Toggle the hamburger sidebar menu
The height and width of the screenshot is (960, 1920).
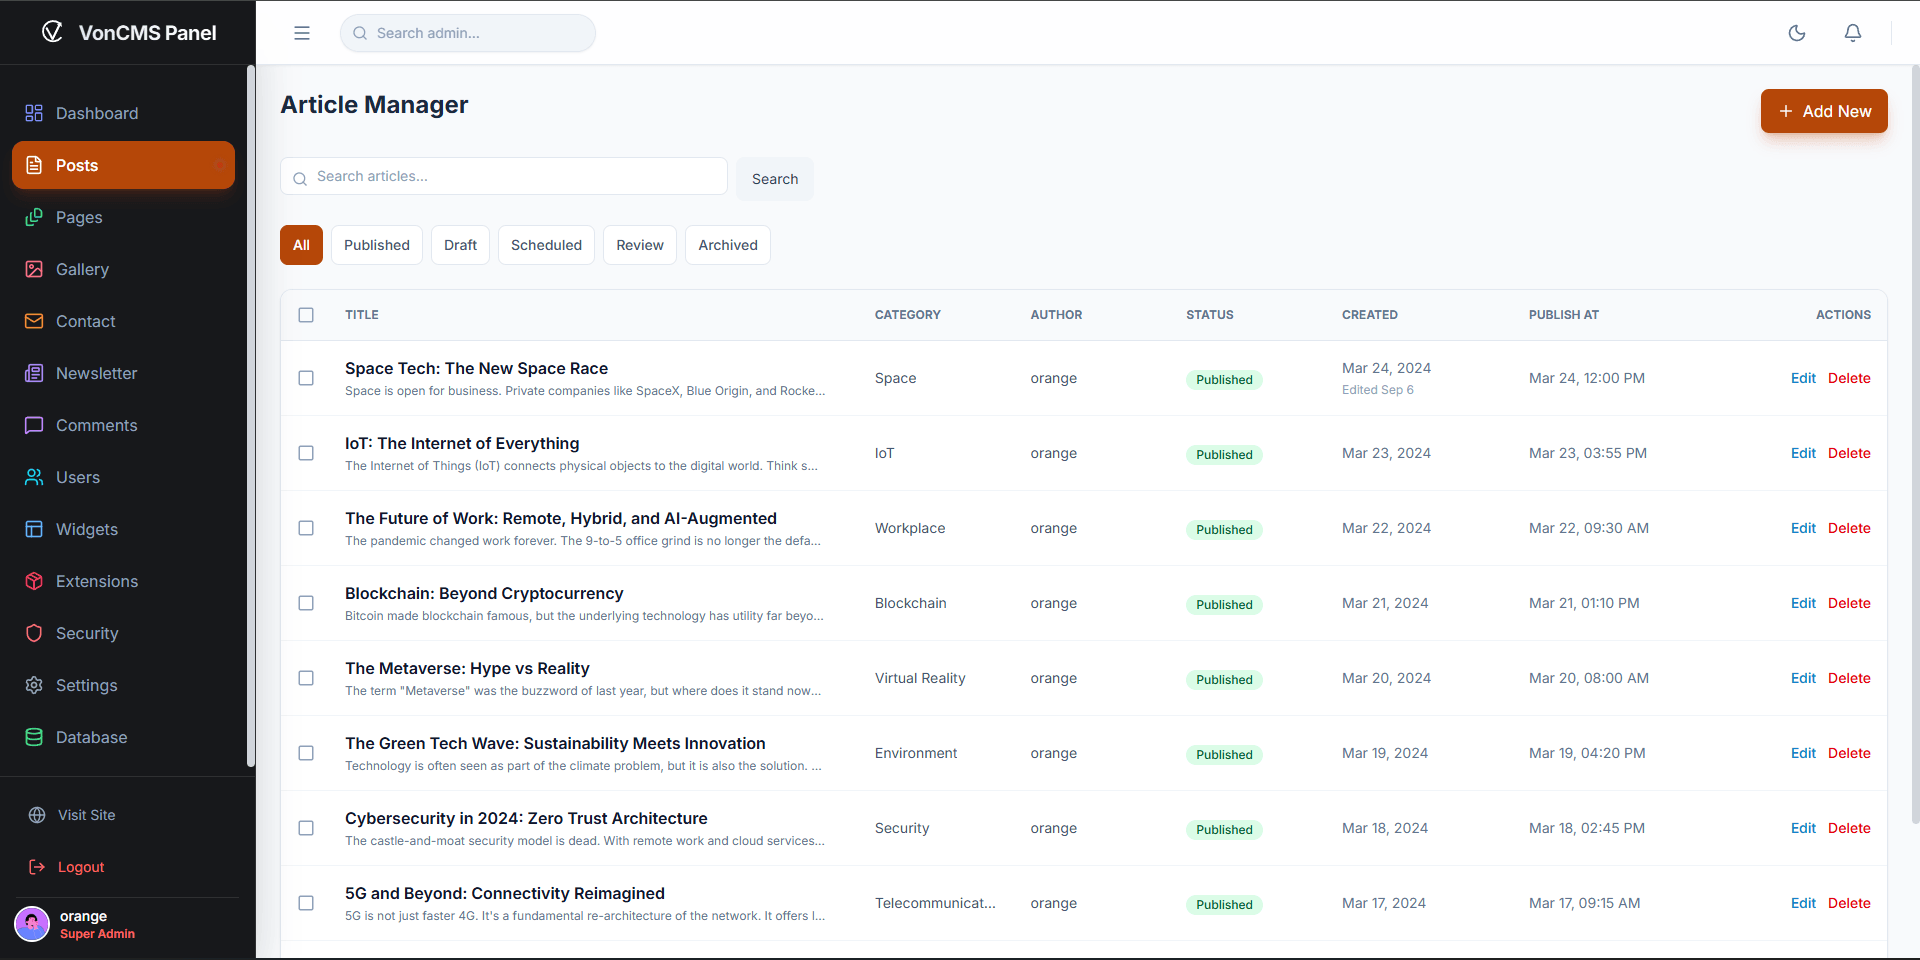point(302,33)
